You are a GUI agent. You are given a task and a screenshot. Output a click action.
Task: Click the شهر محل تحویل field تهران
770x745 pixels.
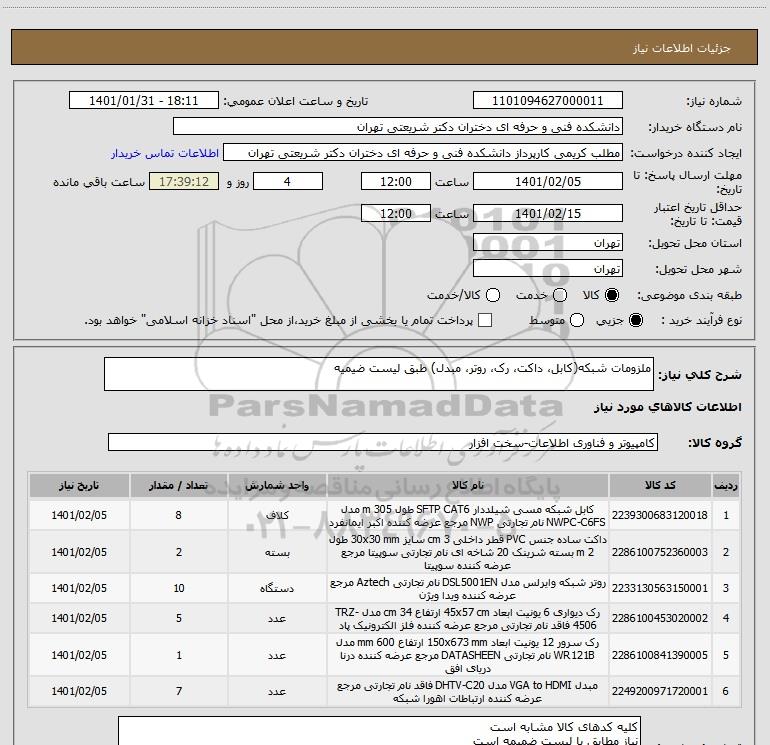[548, 269]
